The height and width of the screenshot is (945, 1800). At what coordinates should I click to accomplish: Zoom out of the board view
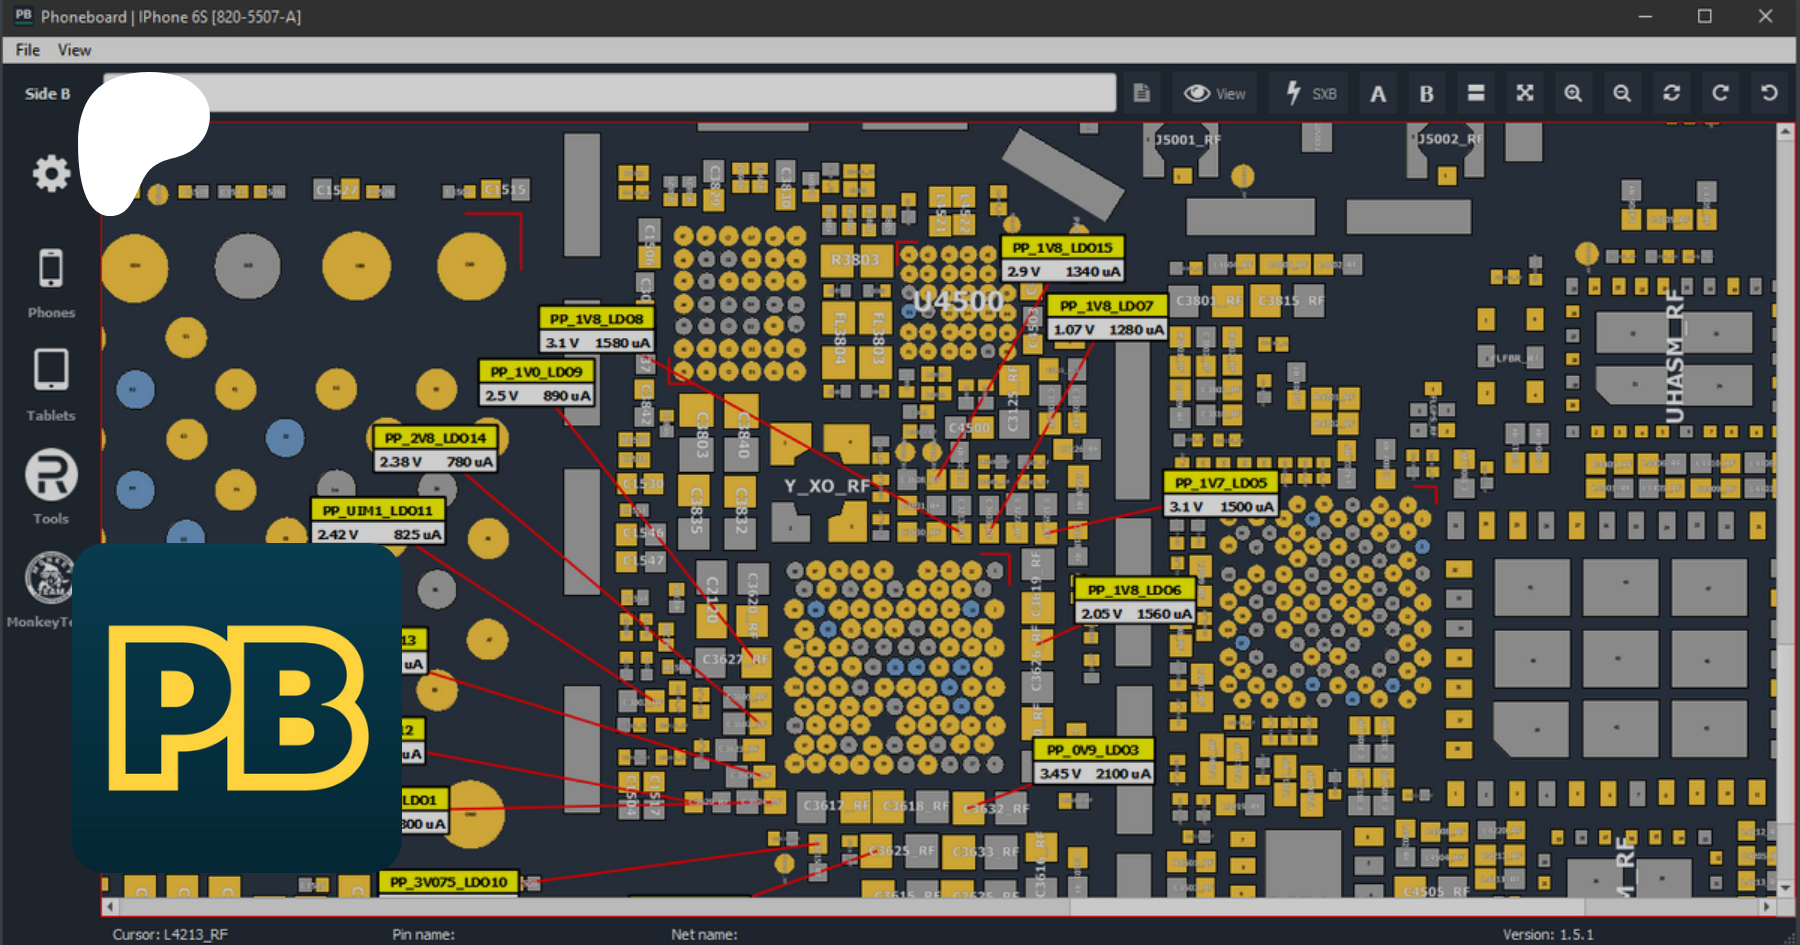[x=1622, y=93]
